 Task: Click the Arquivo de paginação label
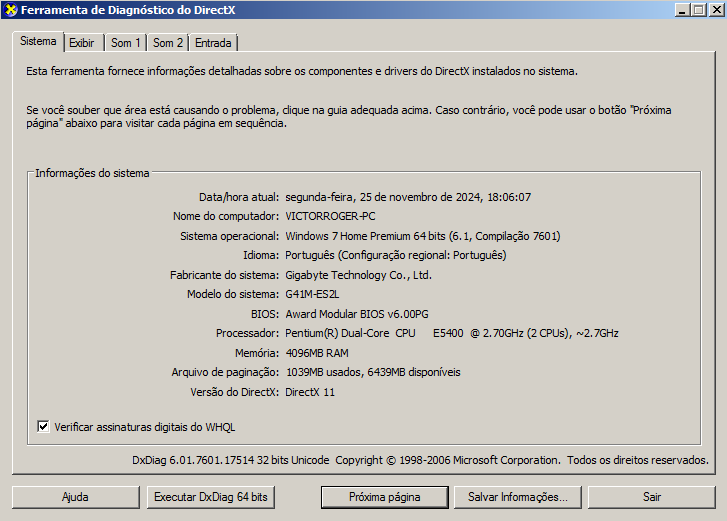(225, 372)
